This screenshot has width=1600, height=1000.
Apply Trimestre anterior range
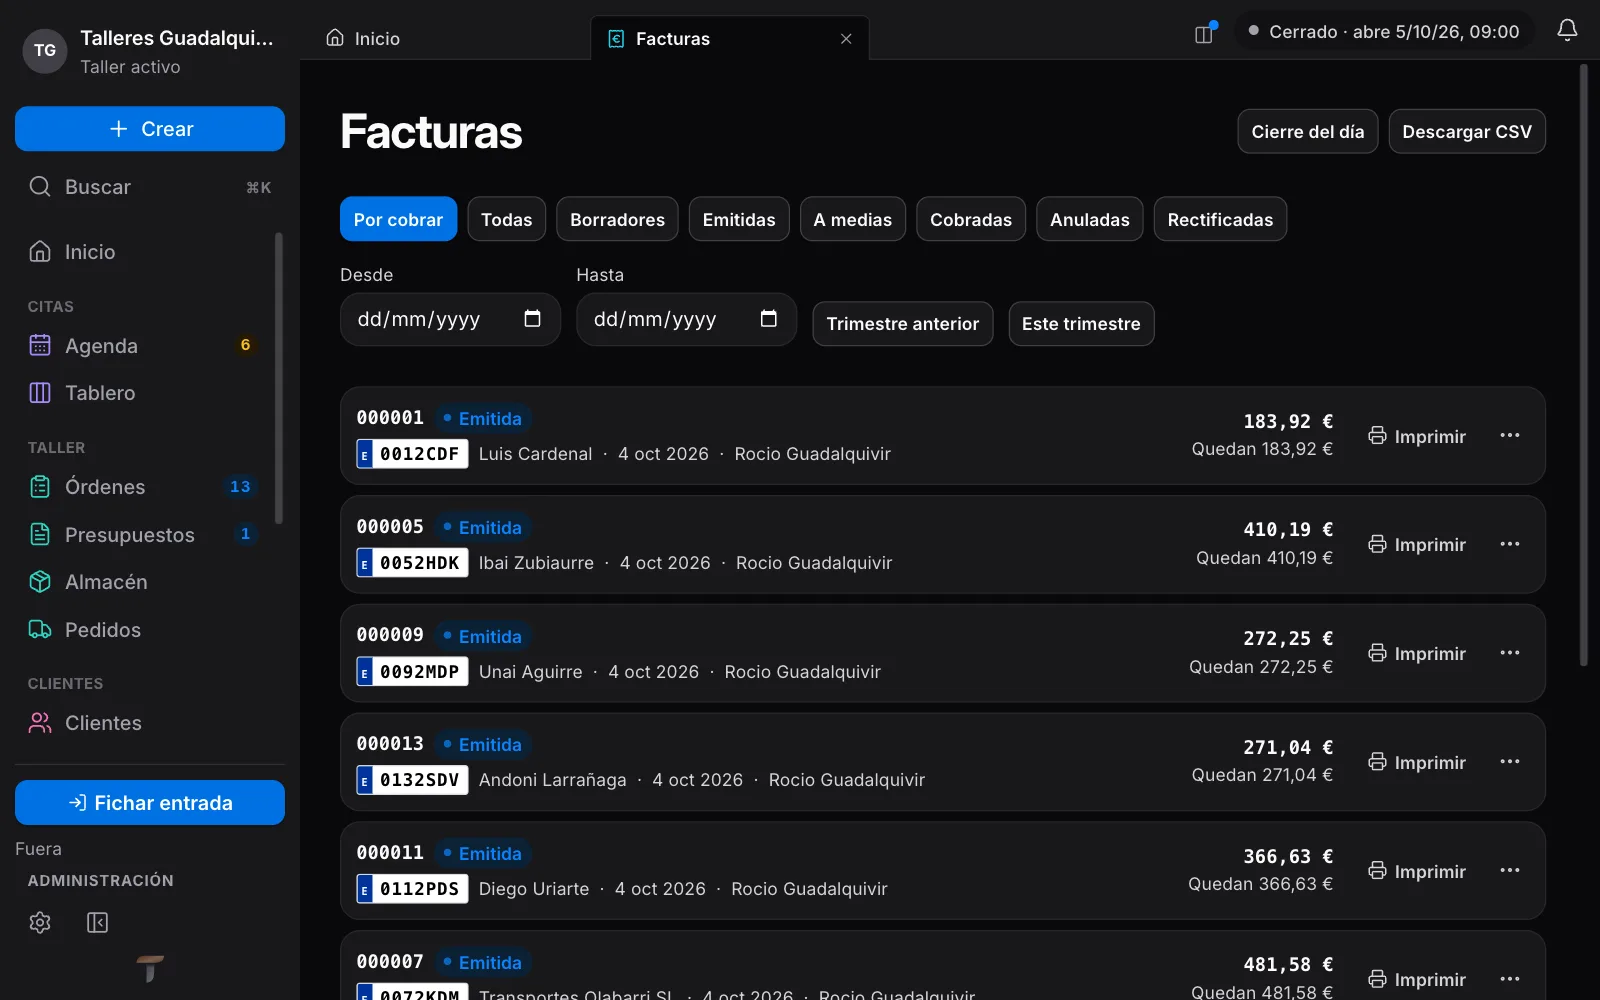click(903, 324)
